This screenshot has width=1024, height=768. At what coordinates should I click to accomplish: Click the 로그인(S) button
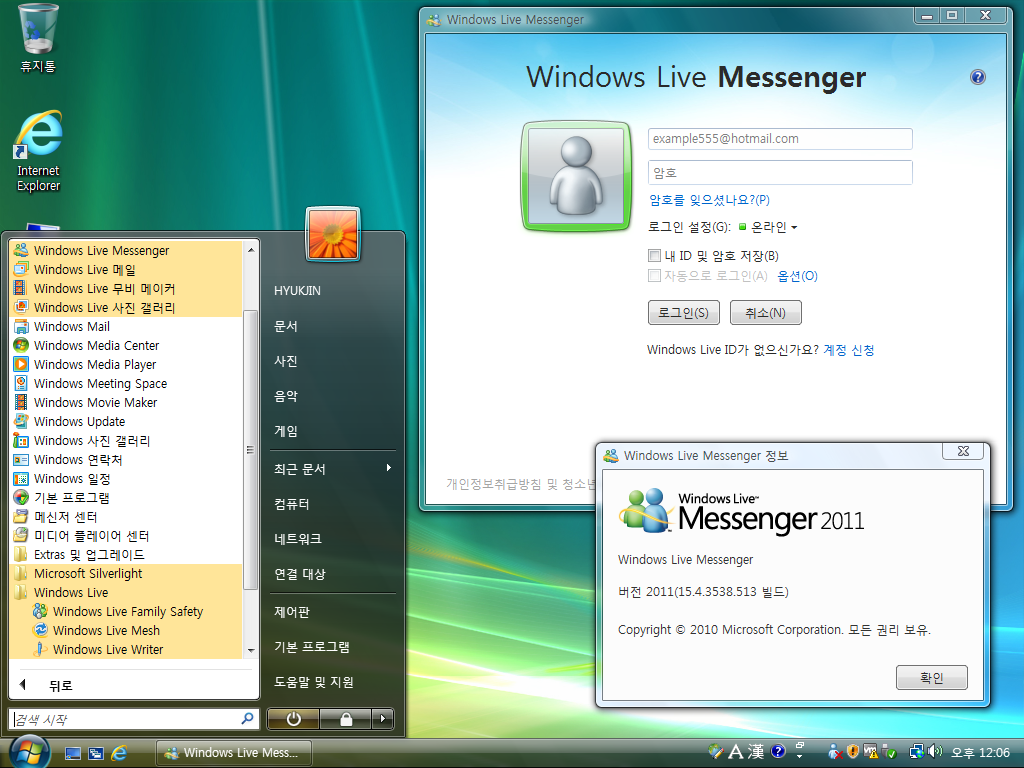tap(683, 313)
